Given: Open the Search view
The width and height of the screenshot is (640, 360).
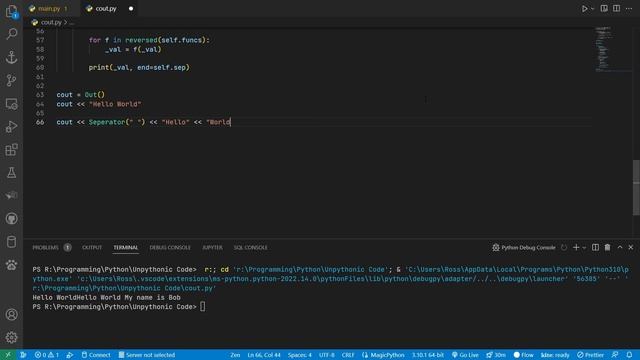Looking at the screenshot, I should (x=11, y=33).
